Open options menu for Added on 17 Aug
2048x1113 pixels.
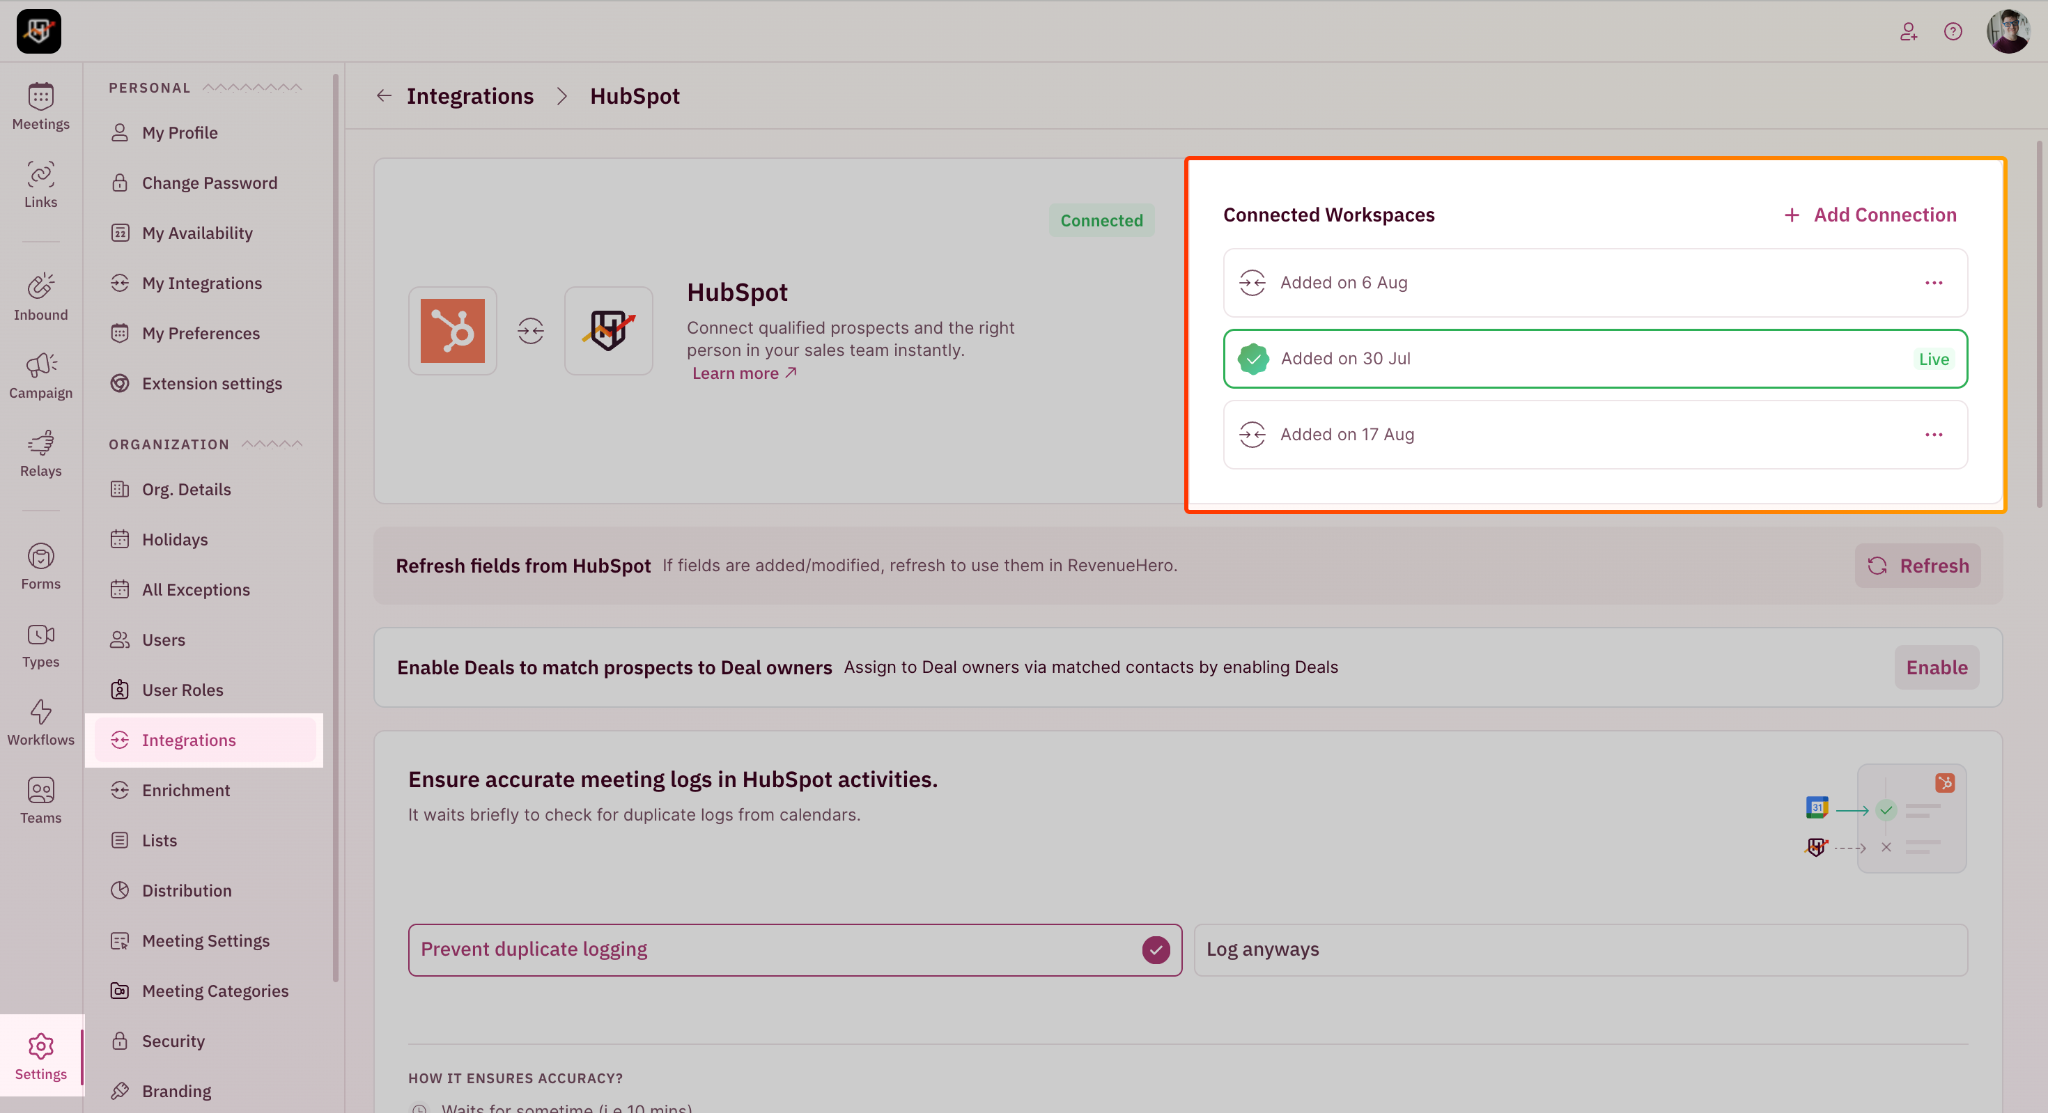coord(1934,435)
